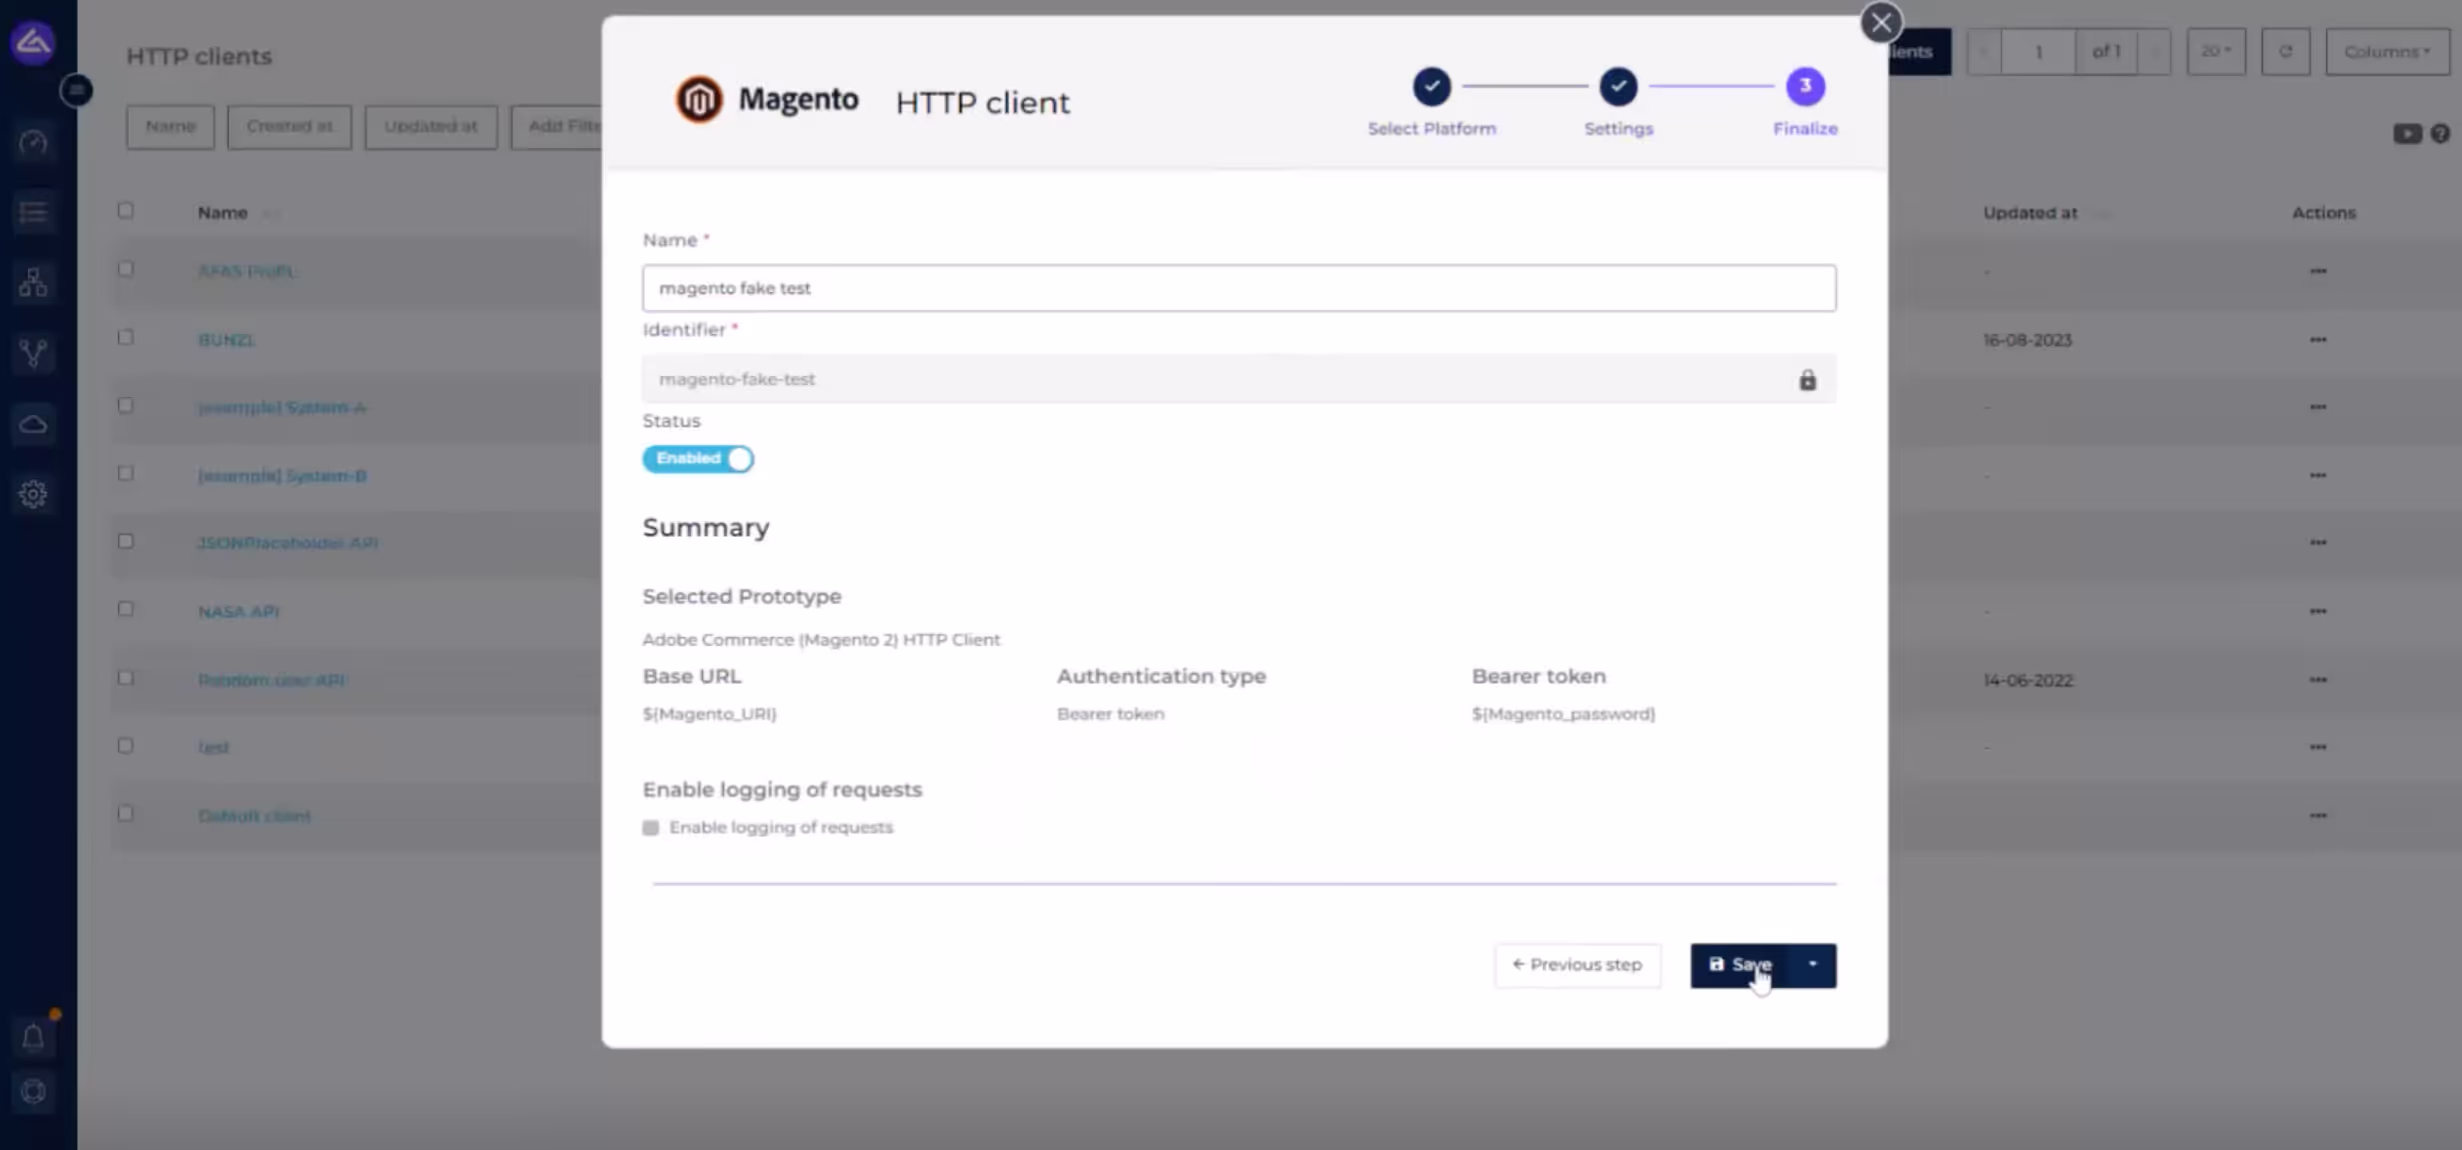Click the lock icon in the Identifier field
Screen dimensions: 2462x1150
[1807, 380]
